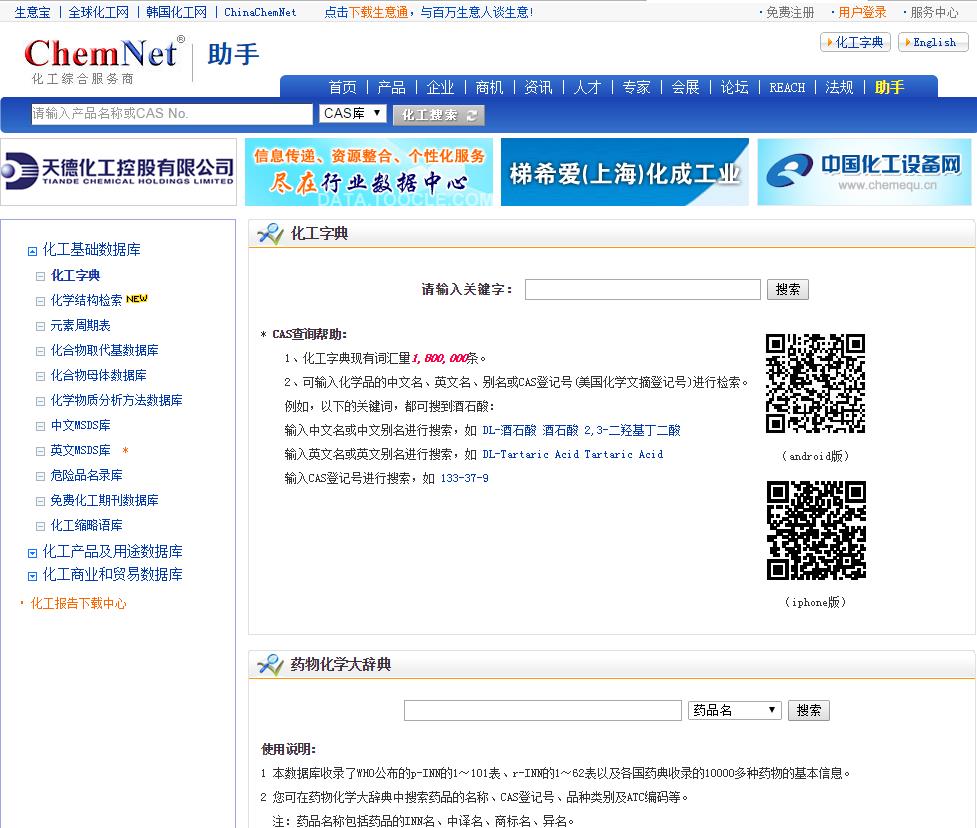Expand the 化工产品及用途数据库 section

[32, 553]
